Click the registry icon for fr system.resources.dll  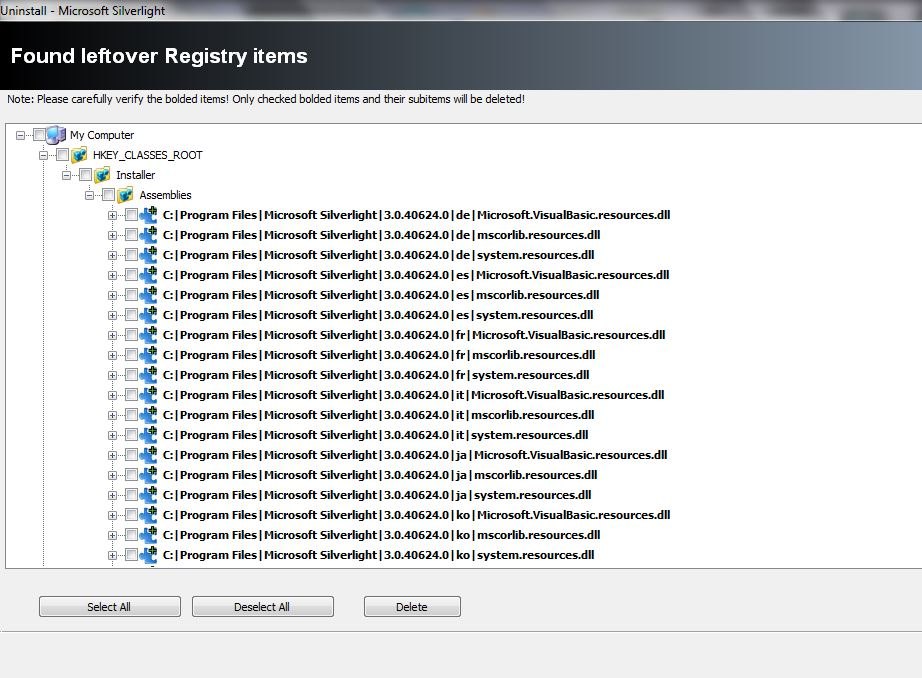click(148, 375)
